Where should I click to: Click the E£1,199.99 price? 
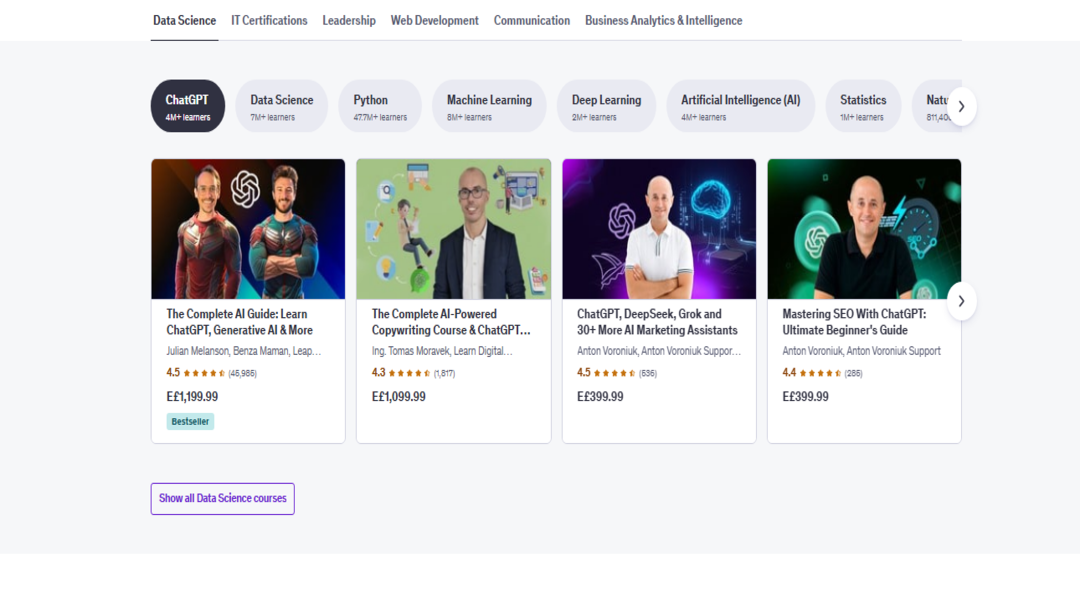click(x=192, y=397)
